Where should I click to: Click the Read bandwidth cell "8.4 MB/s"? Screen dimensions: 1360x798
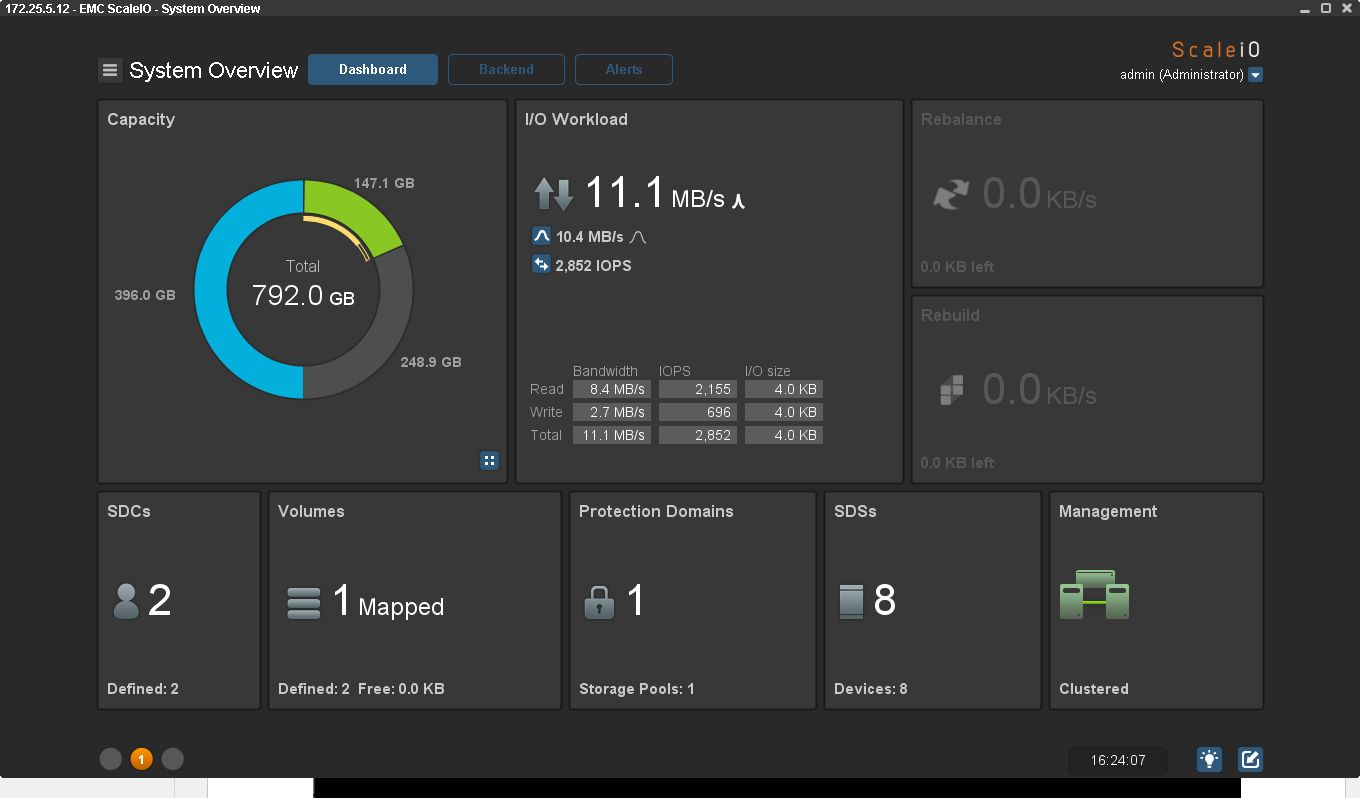click(611, 390)
